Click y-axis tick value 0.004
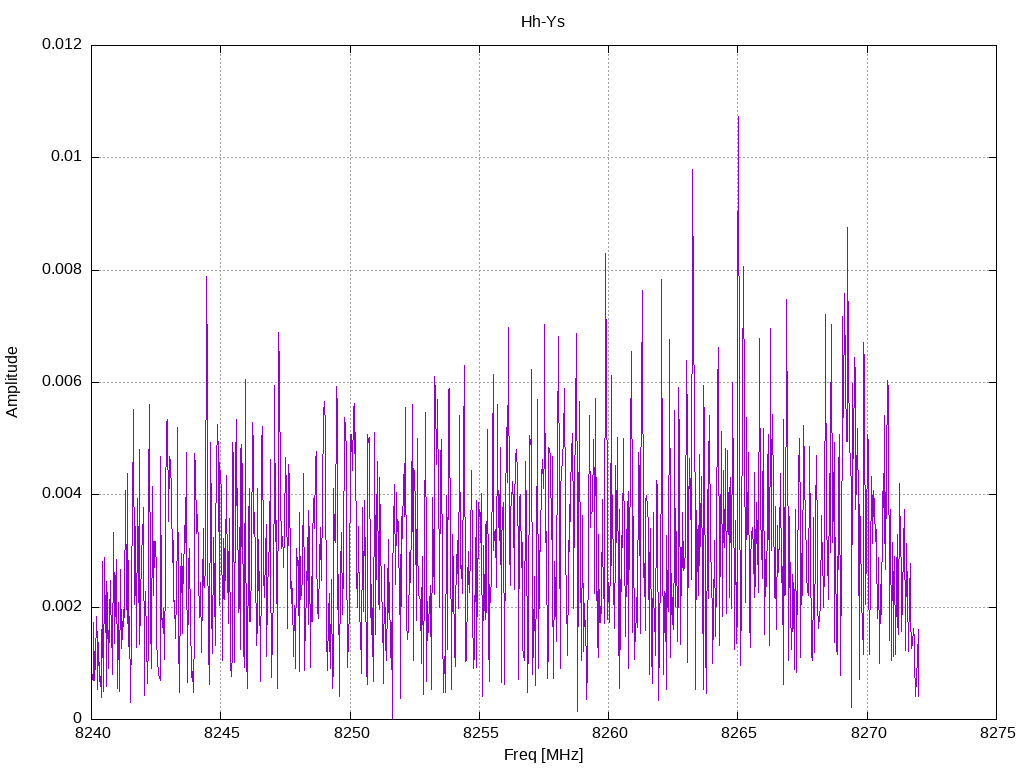This screenshot has width=1024, height=768. [62, 494]
